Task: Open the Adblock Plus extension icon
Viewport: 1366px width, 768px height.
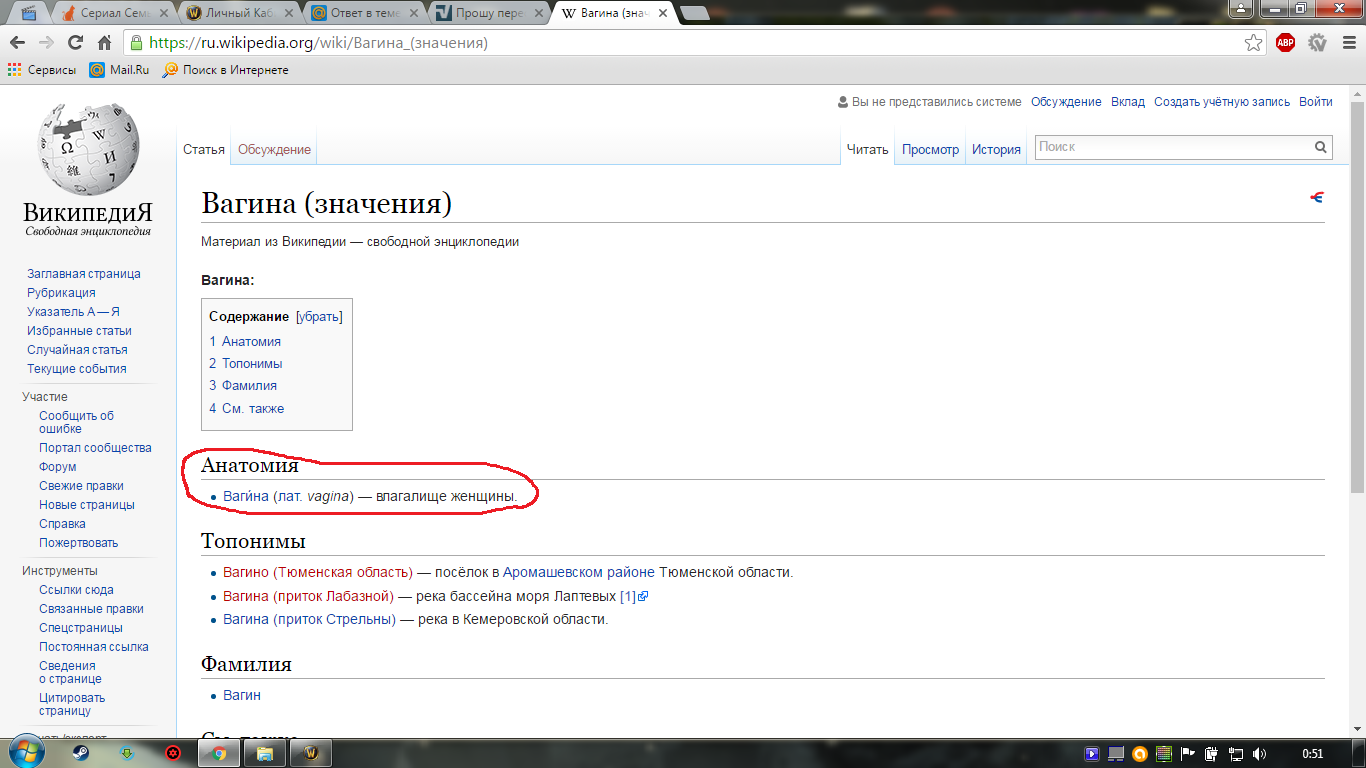Action: (1285, 43)
